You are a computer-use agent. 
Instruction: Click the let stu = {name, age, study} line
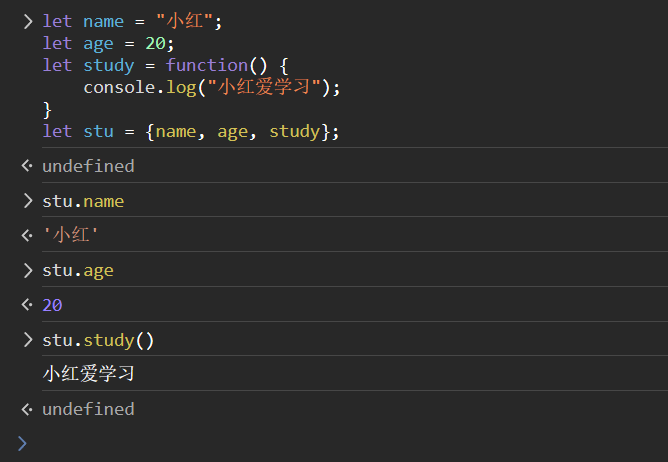click(x=190, y=131)
